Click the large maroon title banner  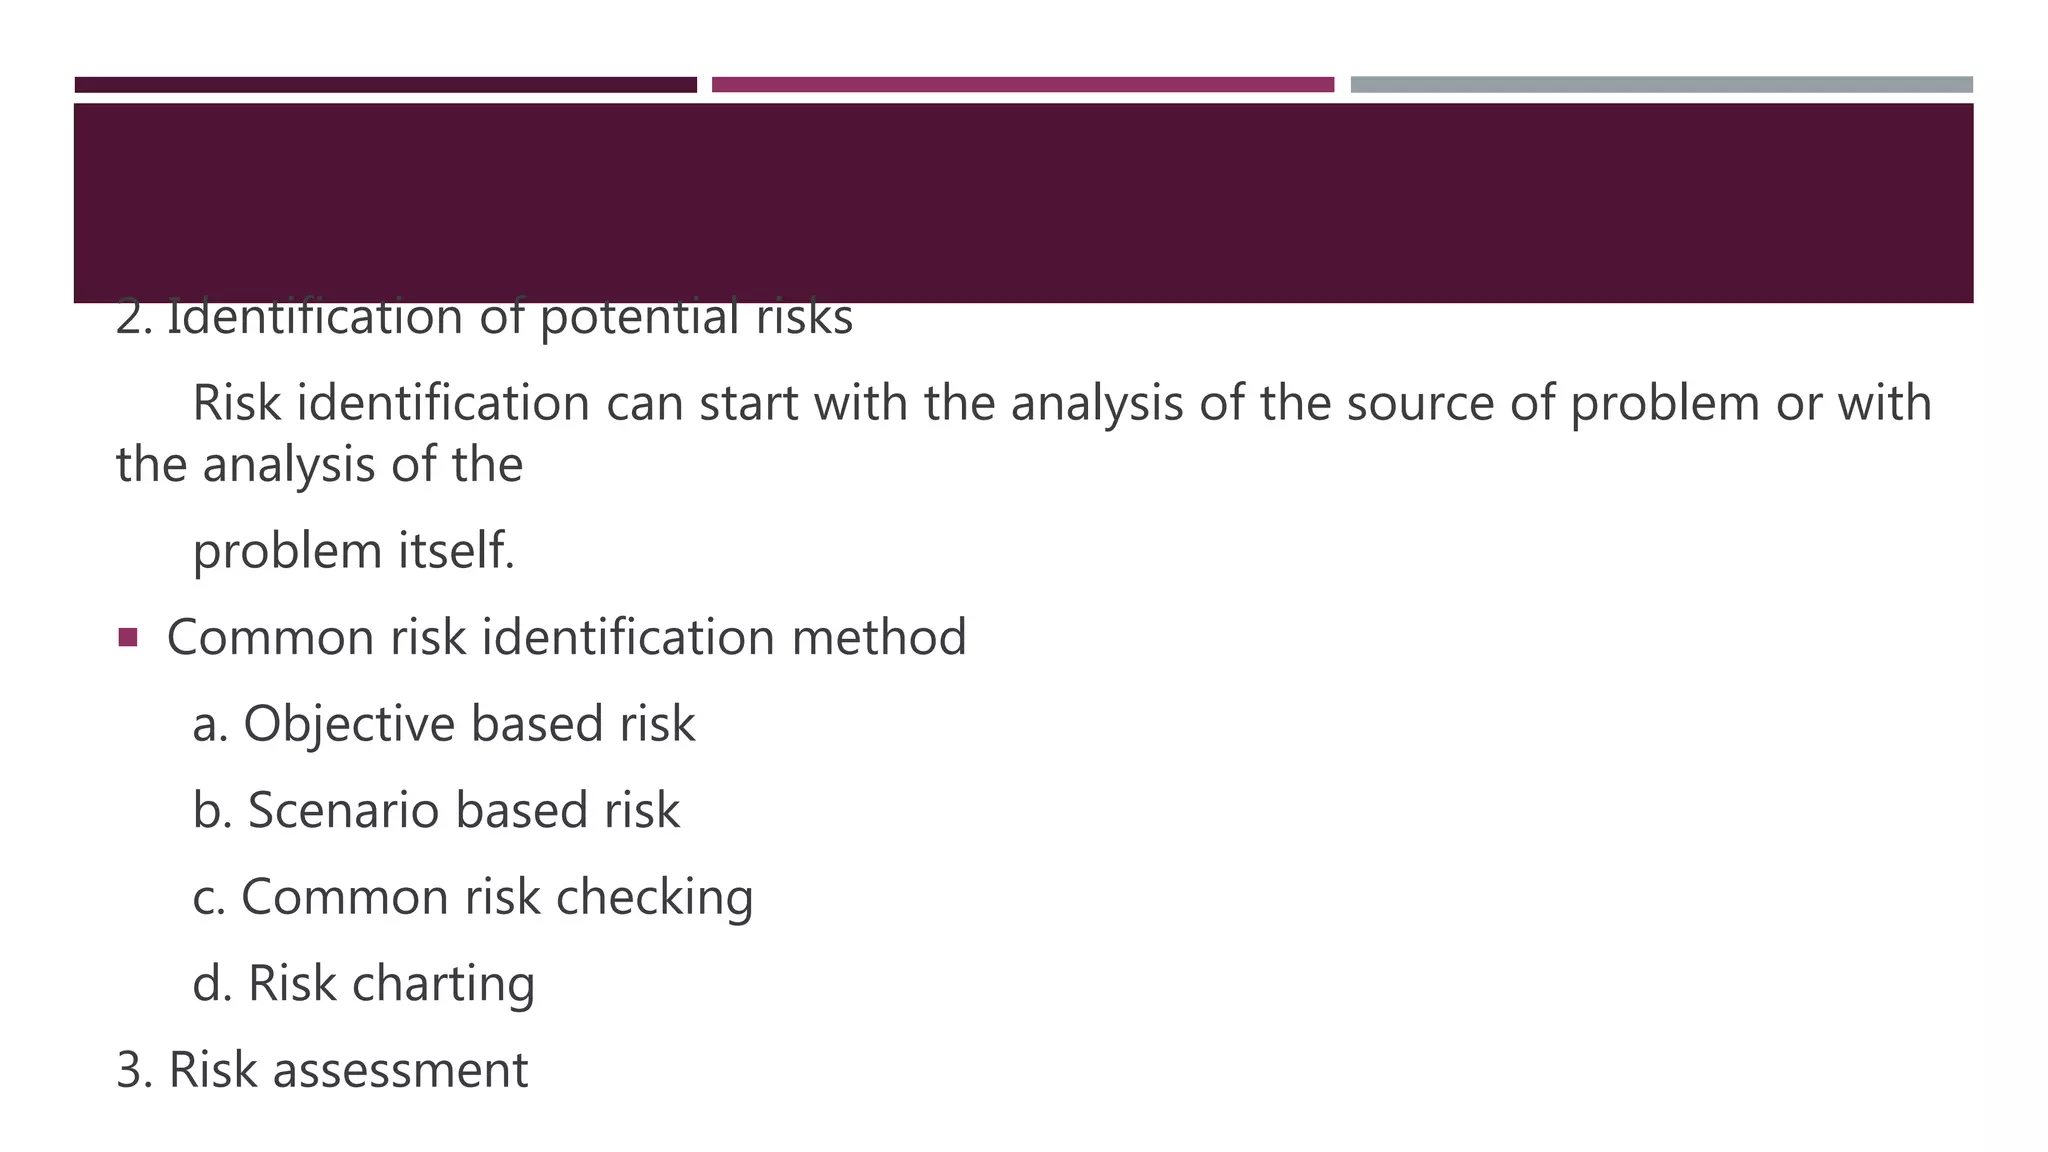click(1023, 203)
